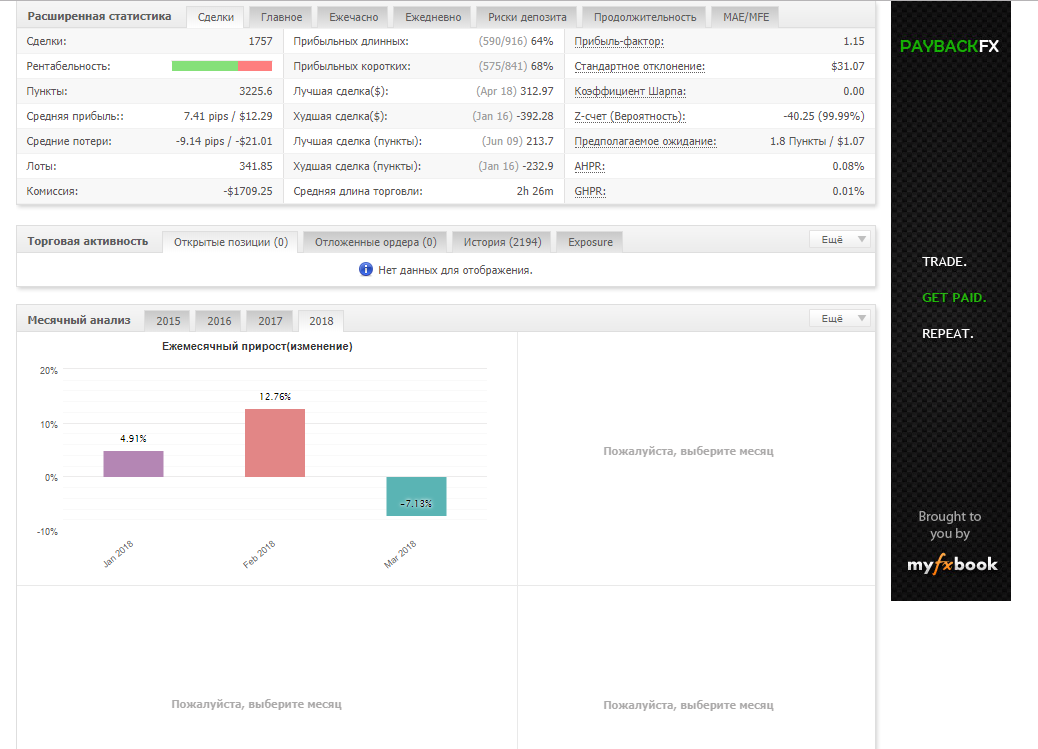This screenshot has height=749, width=1038.
Task: Open the Риски депозита tab
Action: point(527,17)
